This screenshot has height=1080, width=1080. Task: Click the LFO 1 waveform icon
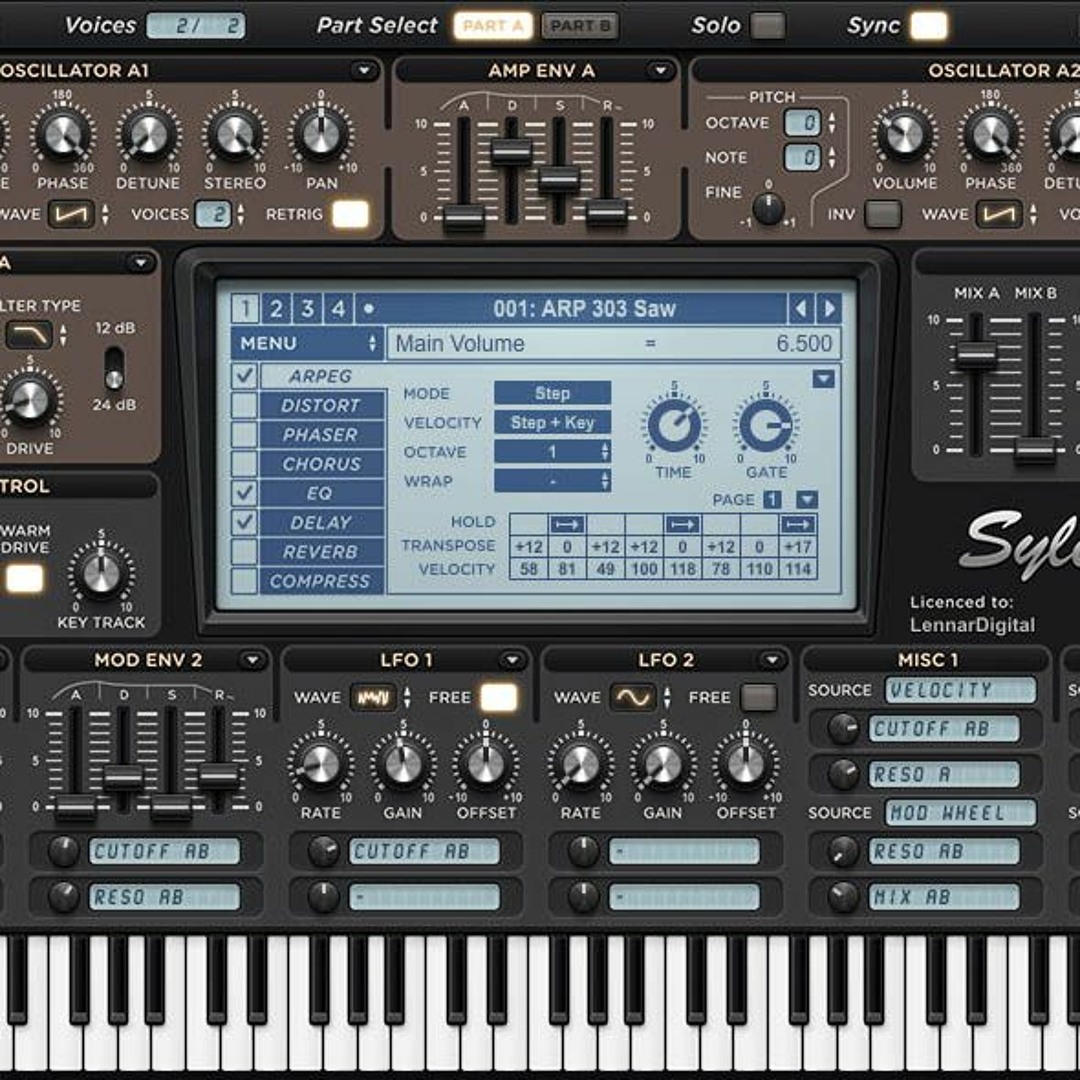[x=373, y=697]
